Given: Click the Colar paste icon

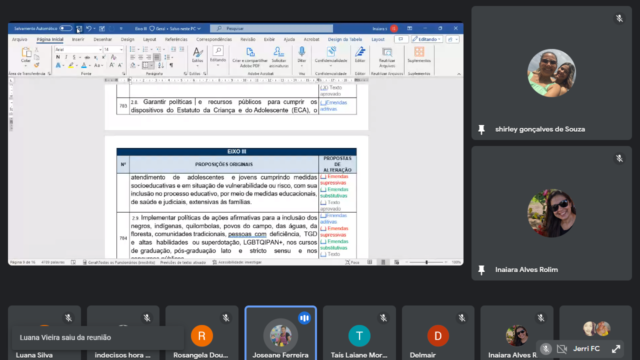Looking at the screenshot, I should point(26,53).
